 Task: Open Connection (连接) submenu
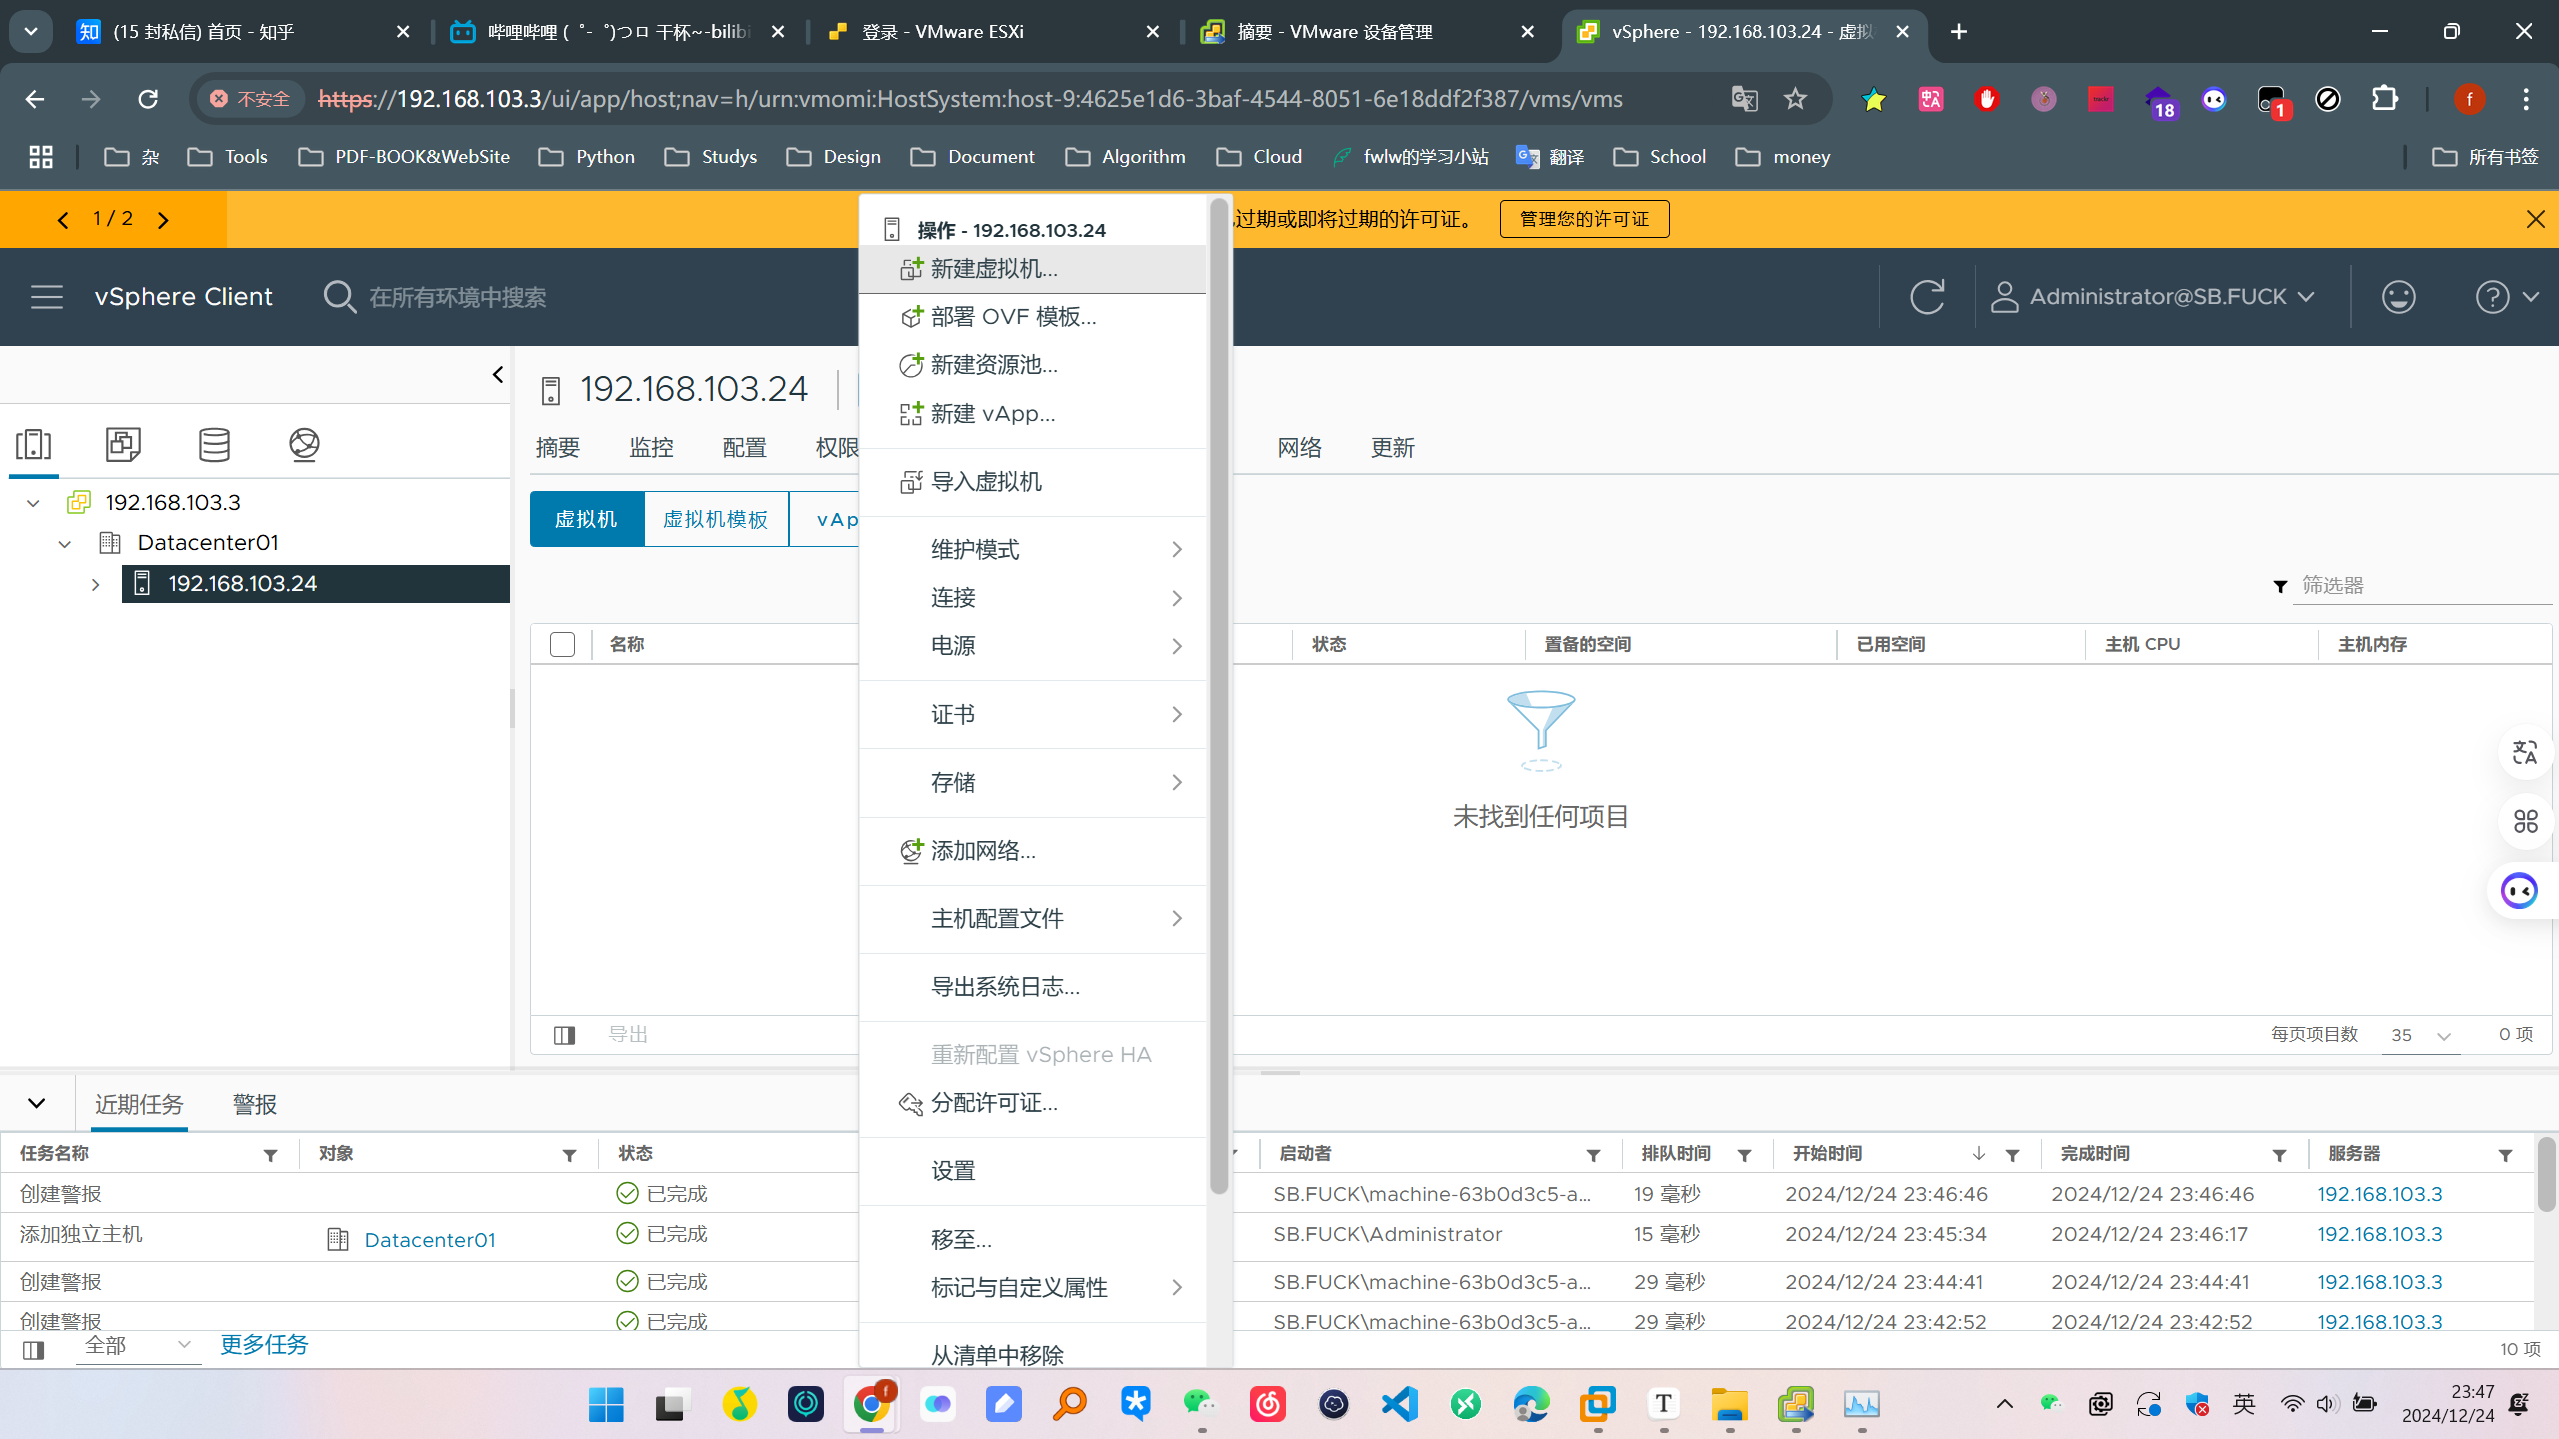tap(1032, 598)
